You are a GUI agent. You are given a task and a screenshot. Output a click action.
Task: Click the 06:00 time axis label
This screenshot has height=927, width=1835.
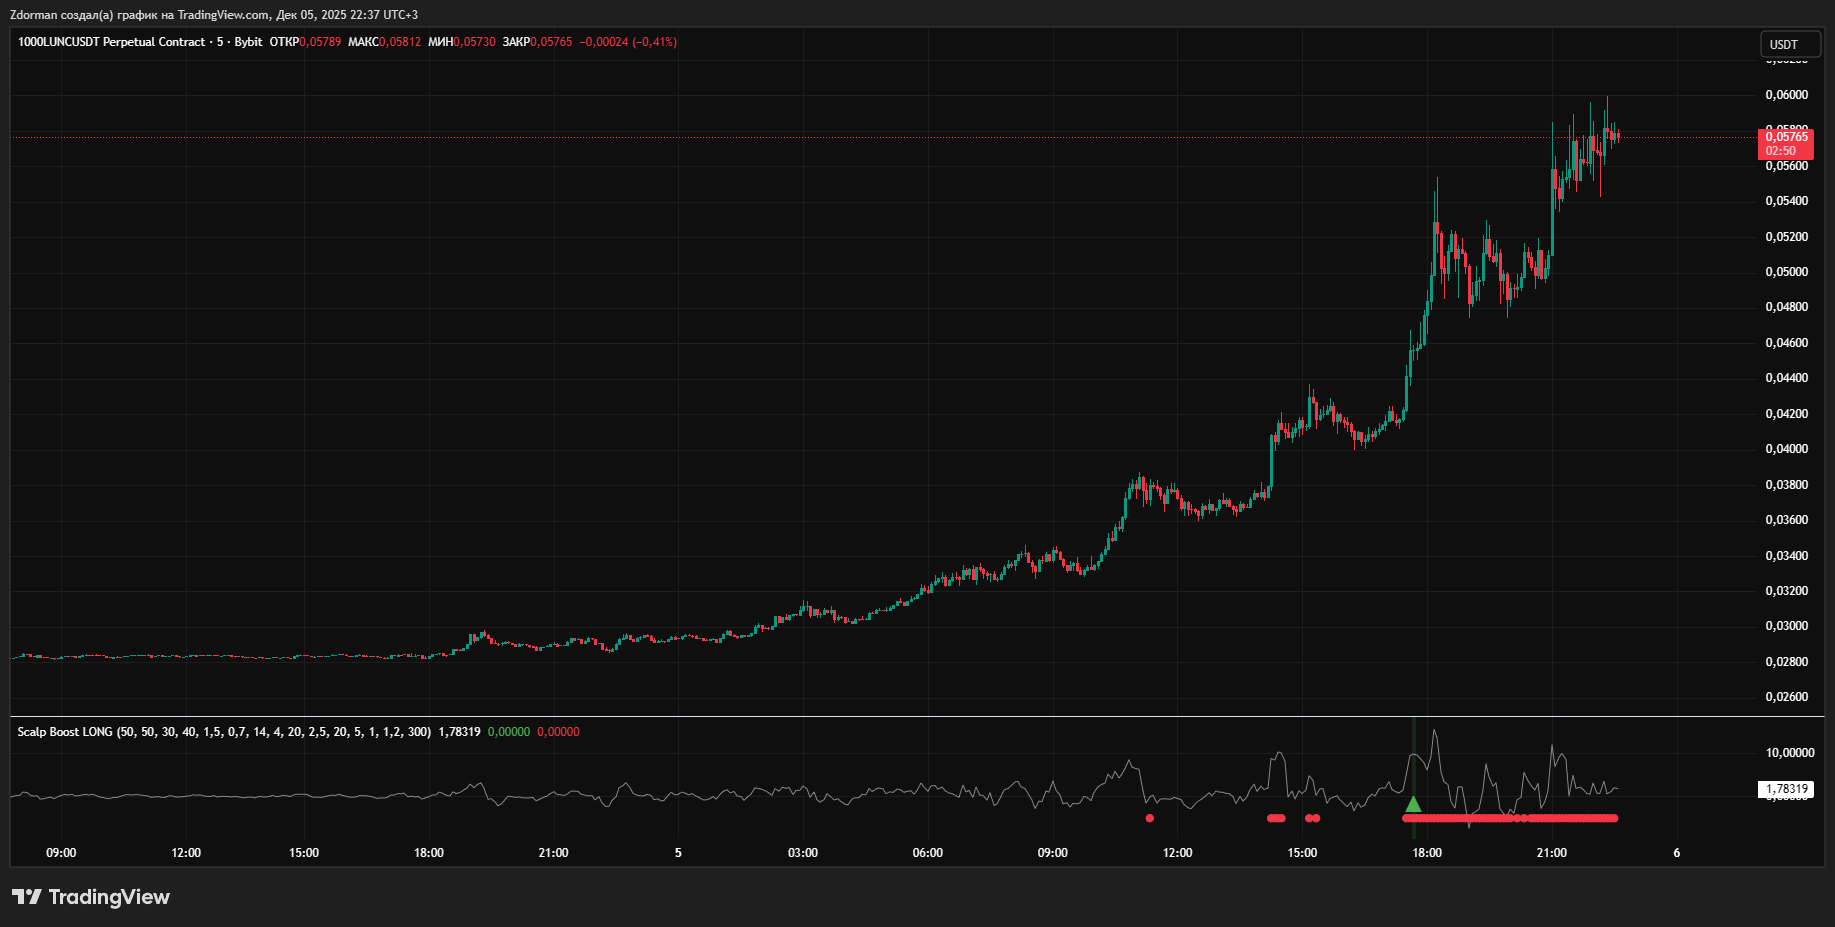(928, 853)
